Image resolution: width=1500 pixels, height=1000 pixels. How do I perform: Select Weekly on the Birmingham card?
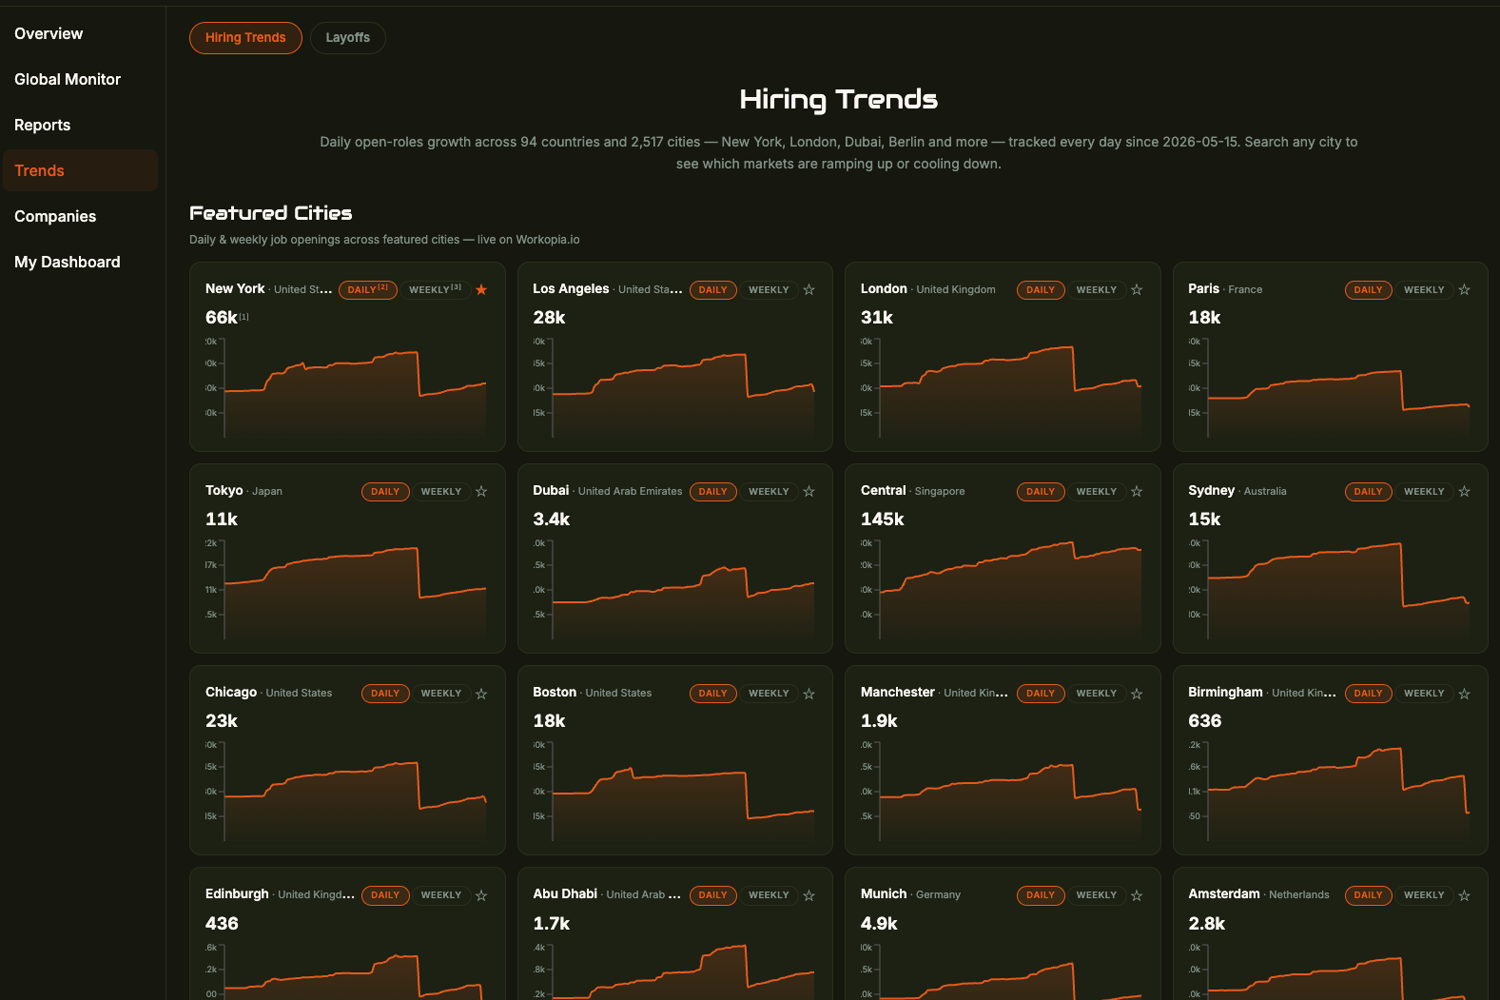(1424, 694)
